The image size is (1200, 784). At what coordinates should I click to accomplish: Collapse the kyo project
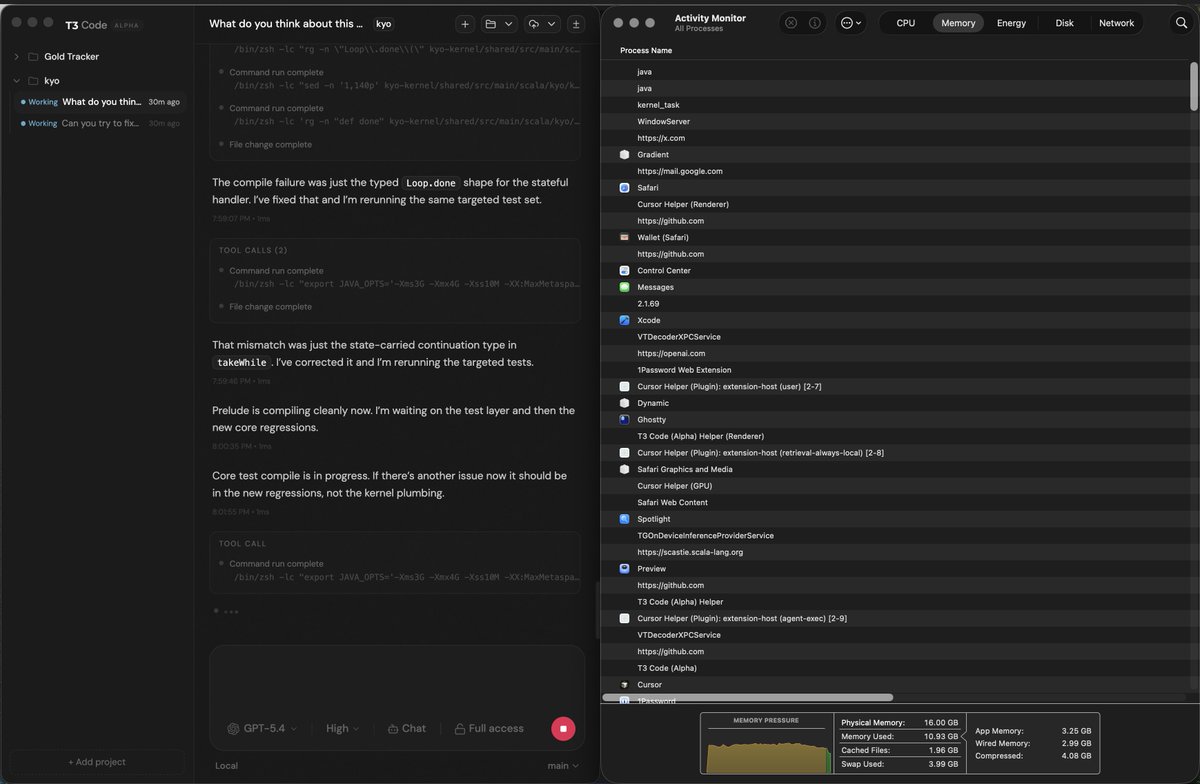(16, 80)
